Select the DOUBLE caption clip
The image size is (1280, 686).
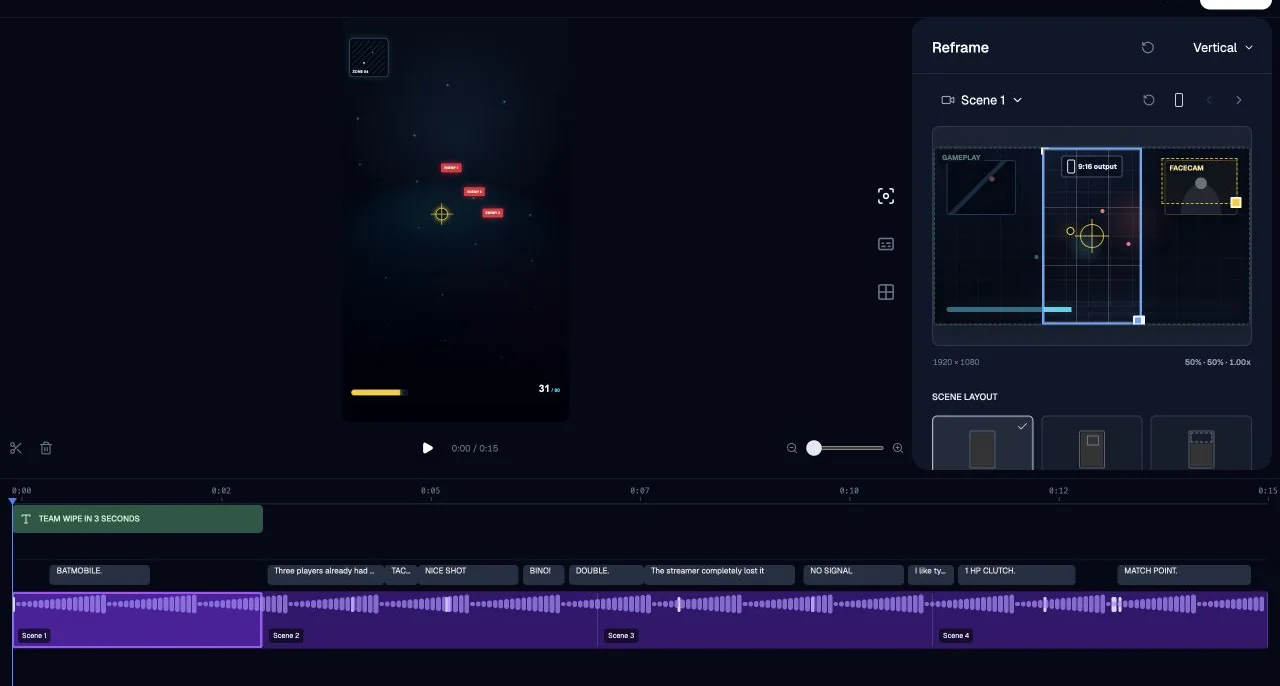coord(606,574)
